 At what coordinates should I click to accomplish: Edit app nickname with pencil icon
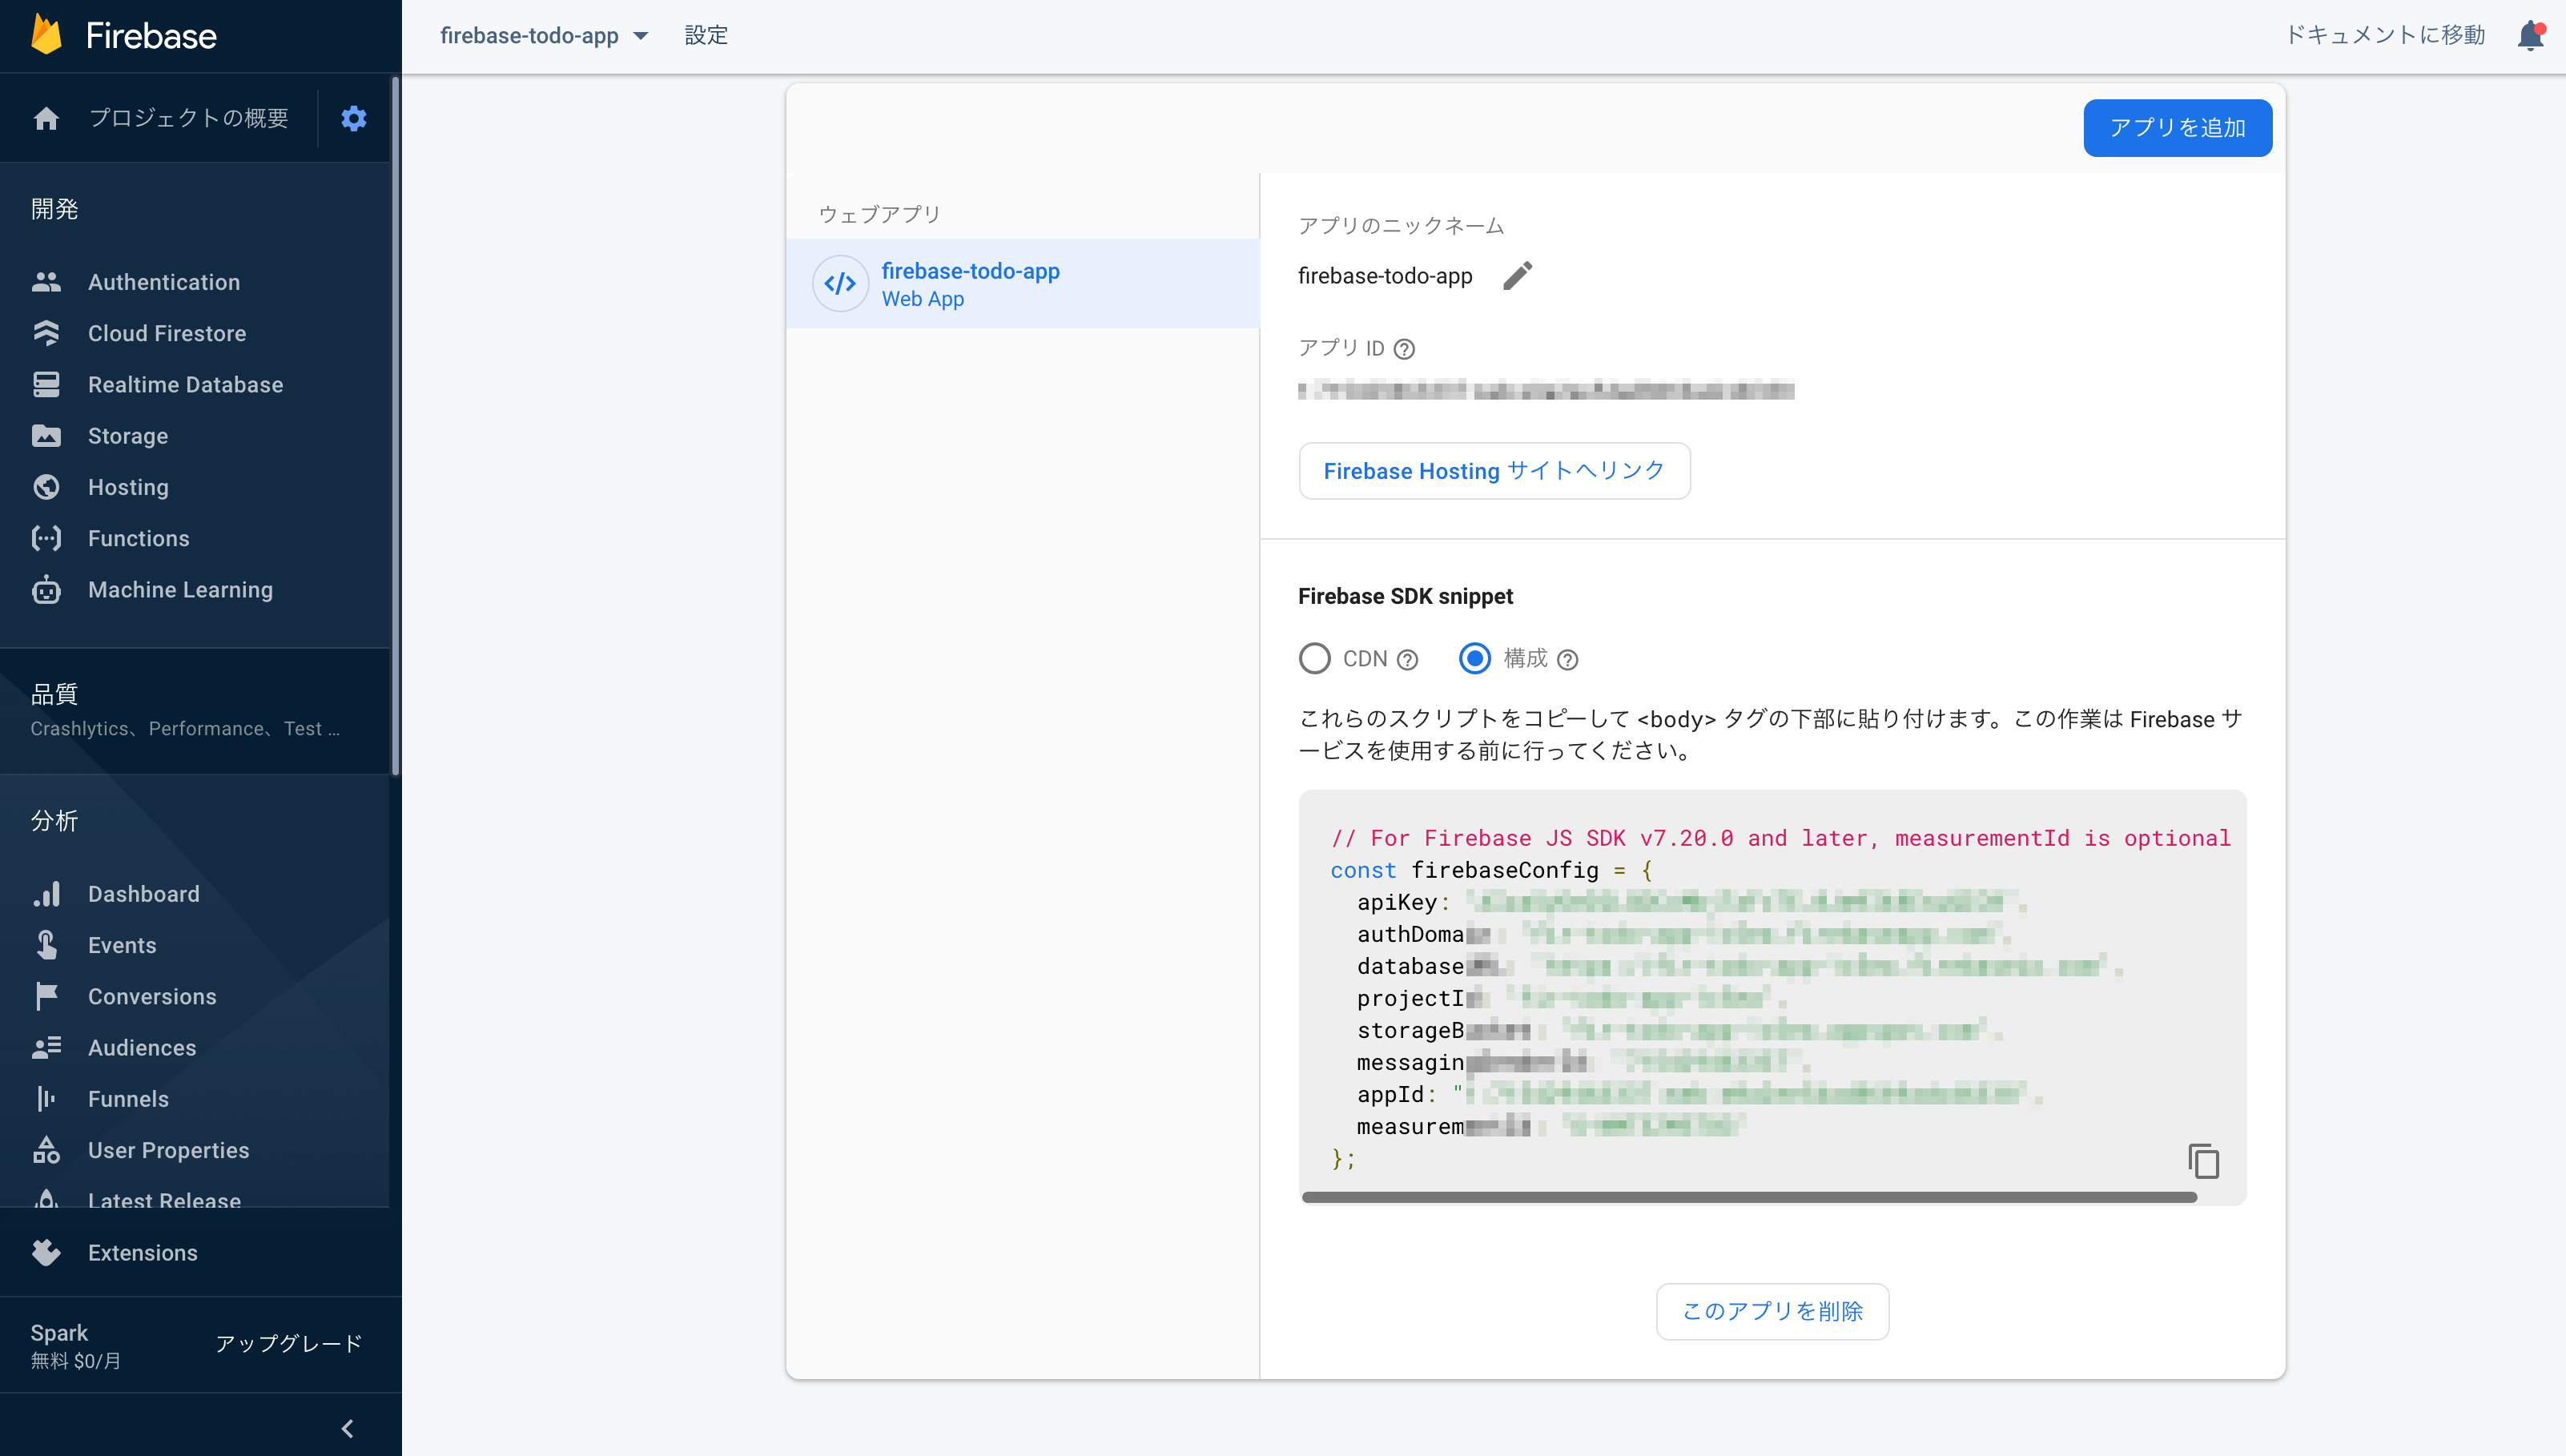(x=1517, y=275)
